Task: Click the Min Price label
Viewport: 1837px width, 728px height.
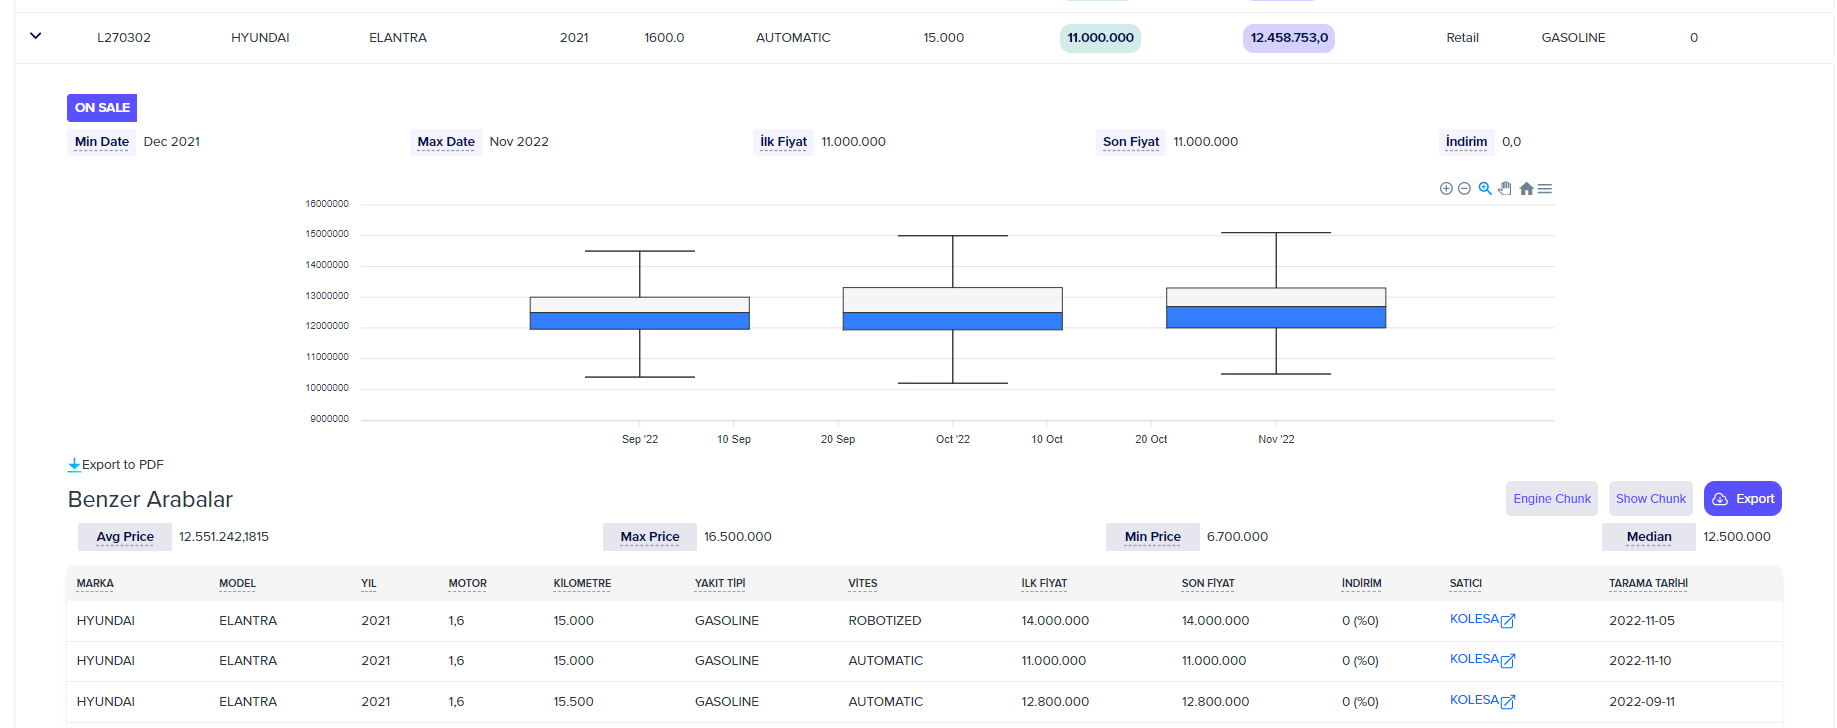Action: click(x=1153, y=537)
